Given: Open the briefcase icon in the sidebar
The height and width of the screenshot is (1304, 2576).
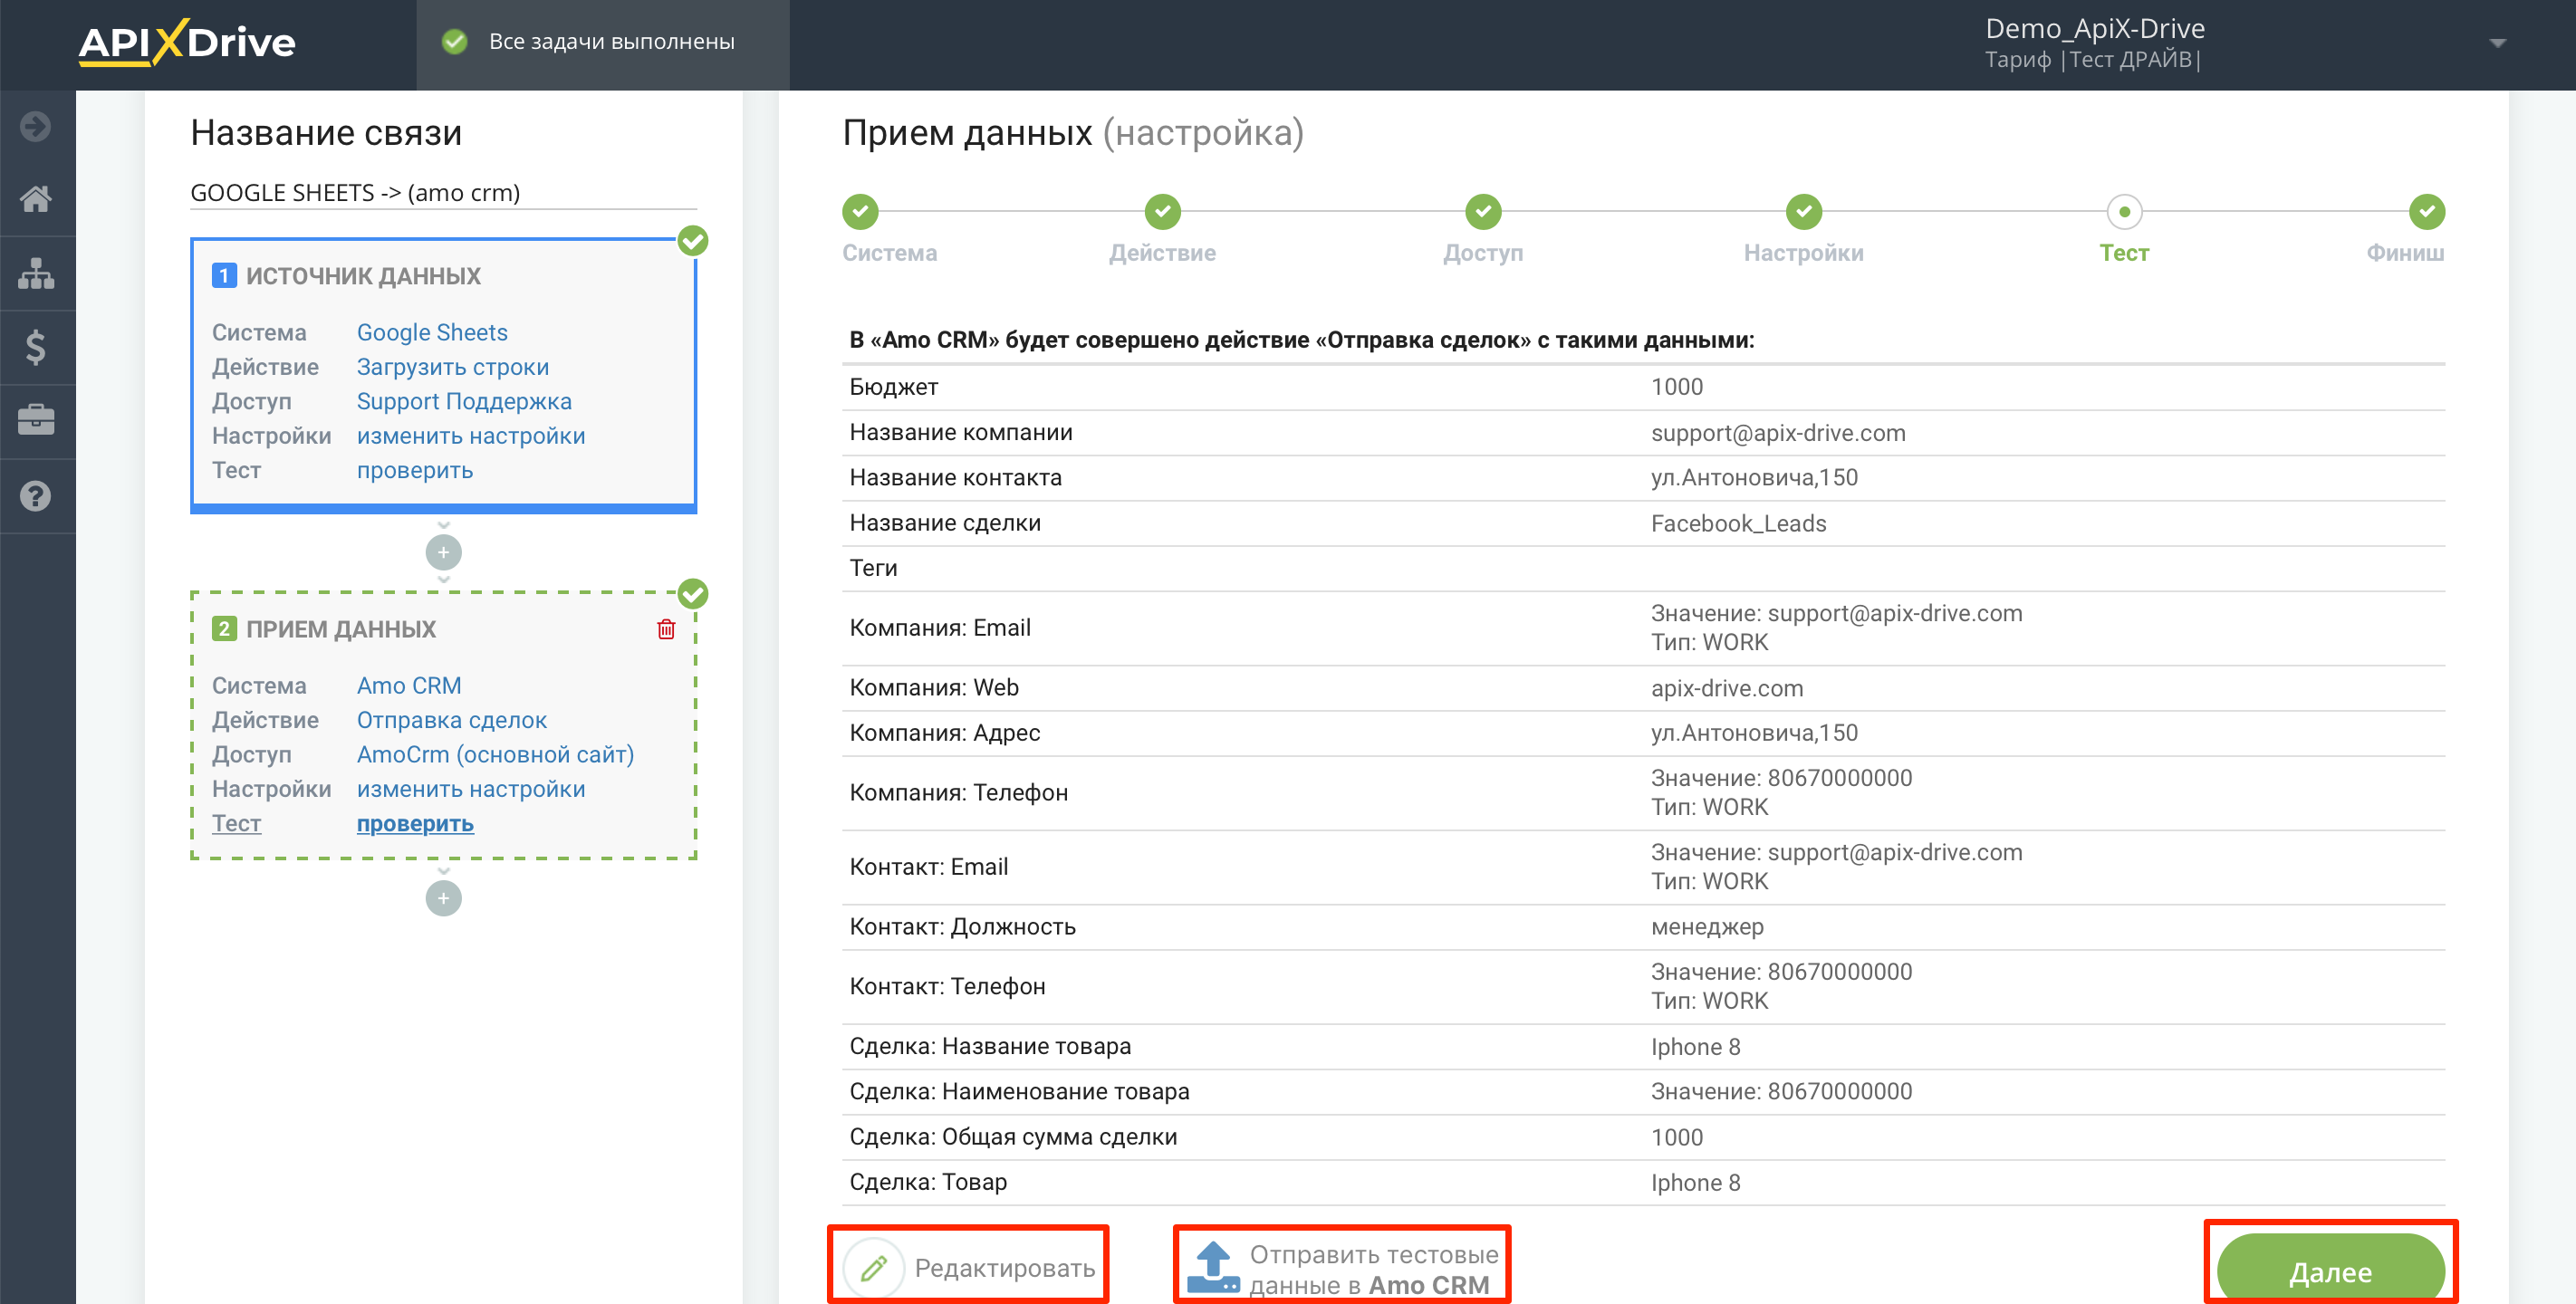Looking at the screenshot, I should 36,420.
